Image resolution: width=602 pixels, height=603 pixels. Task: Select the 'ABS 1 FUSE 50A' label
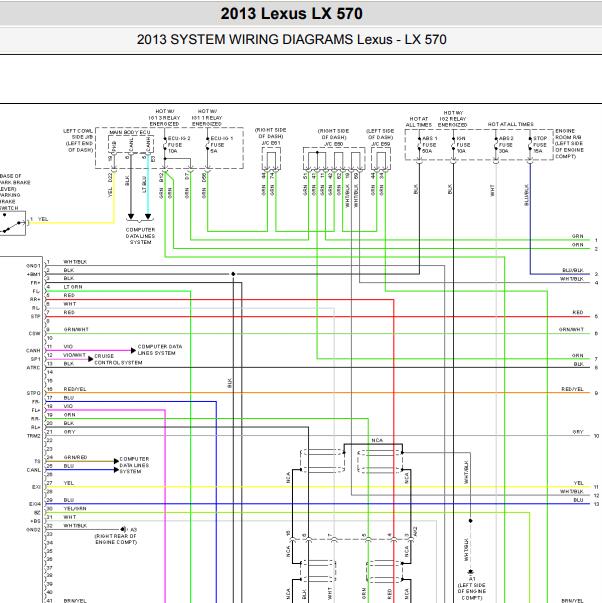(429, 145)
